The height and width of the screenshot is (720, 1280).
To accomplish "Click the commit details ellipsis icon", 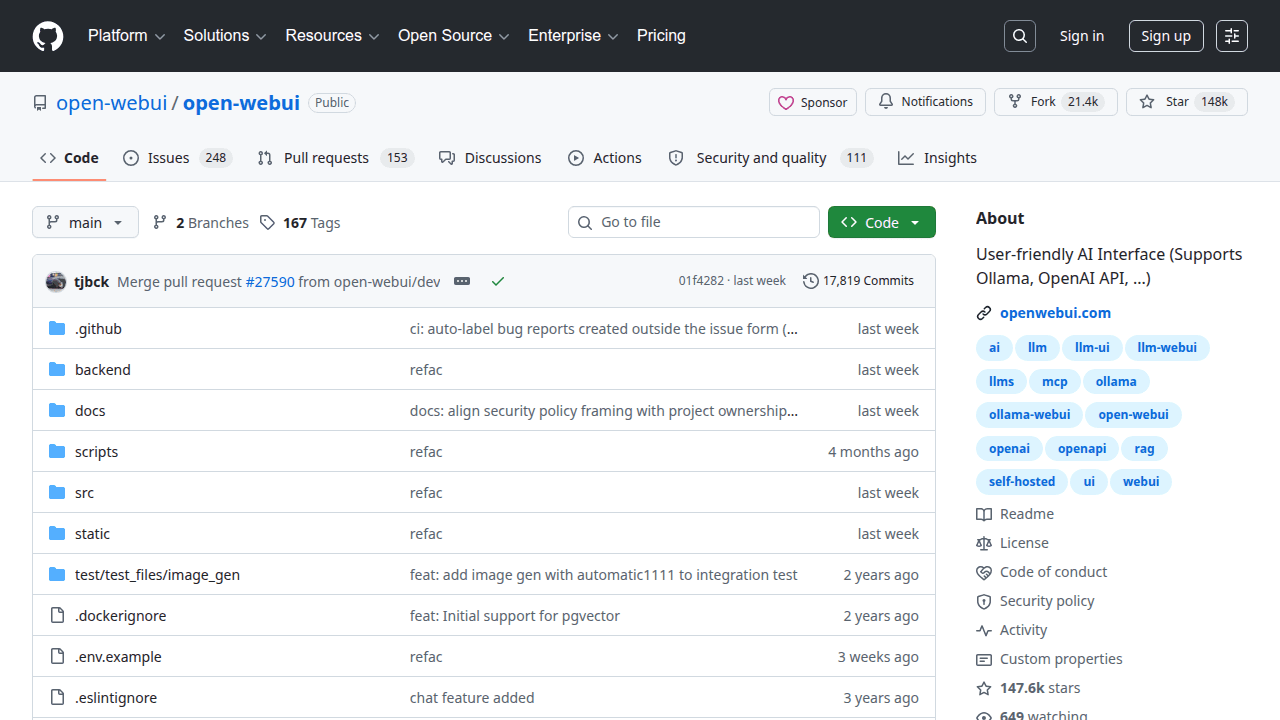I will (462, 281).
